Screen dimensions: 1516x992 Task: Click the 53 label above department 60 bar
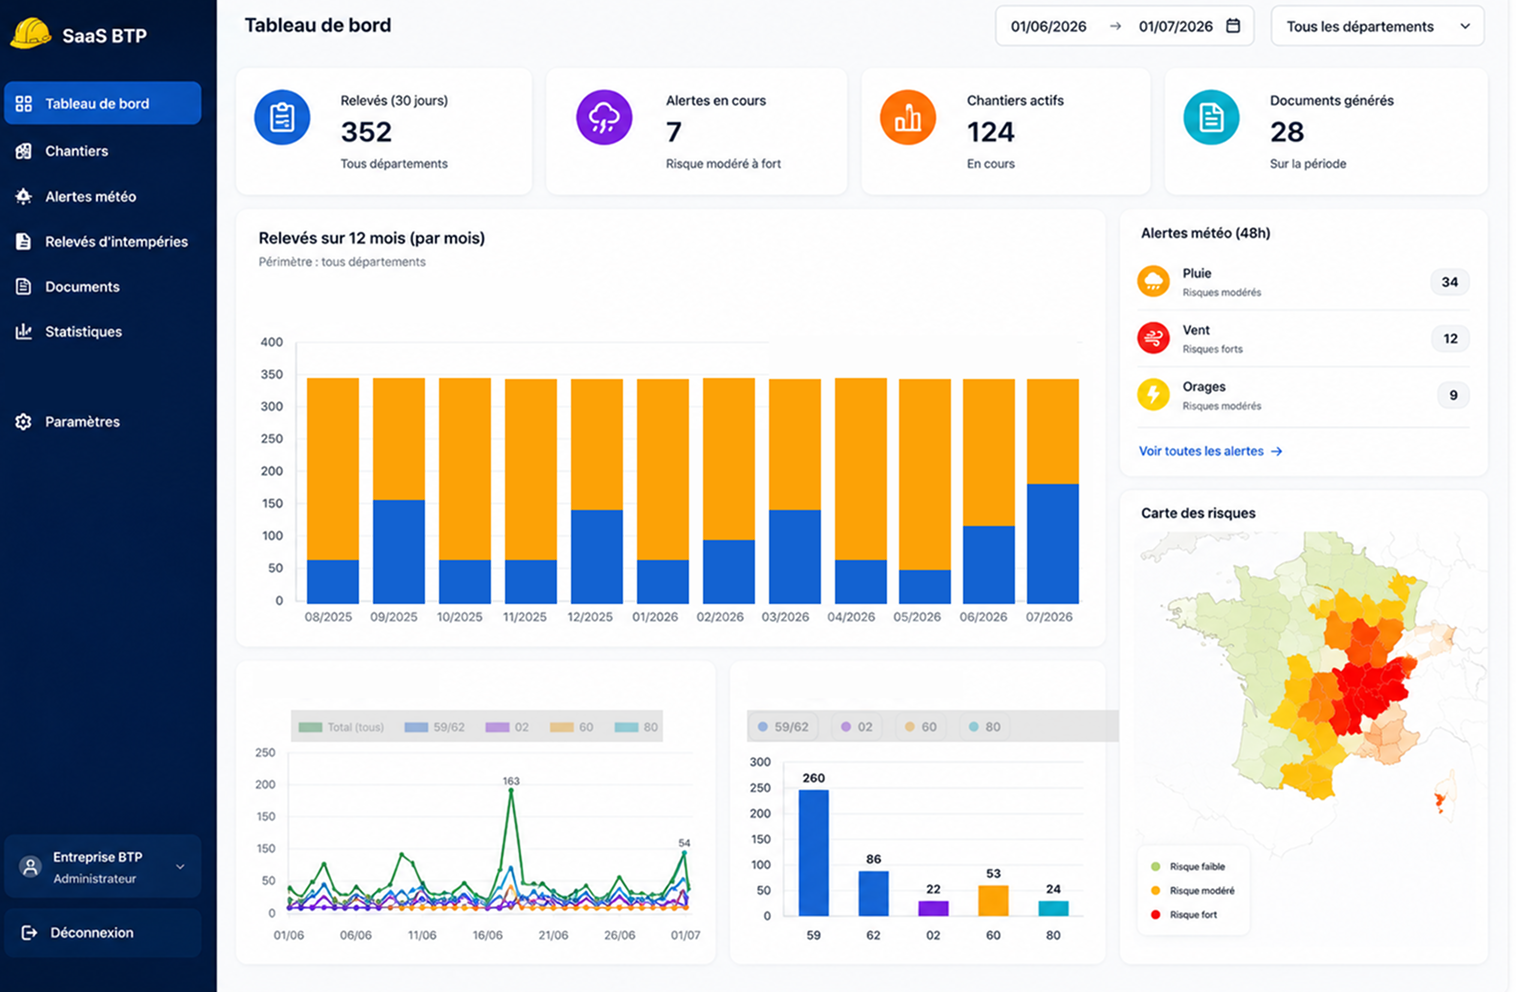tap(993, 873)
